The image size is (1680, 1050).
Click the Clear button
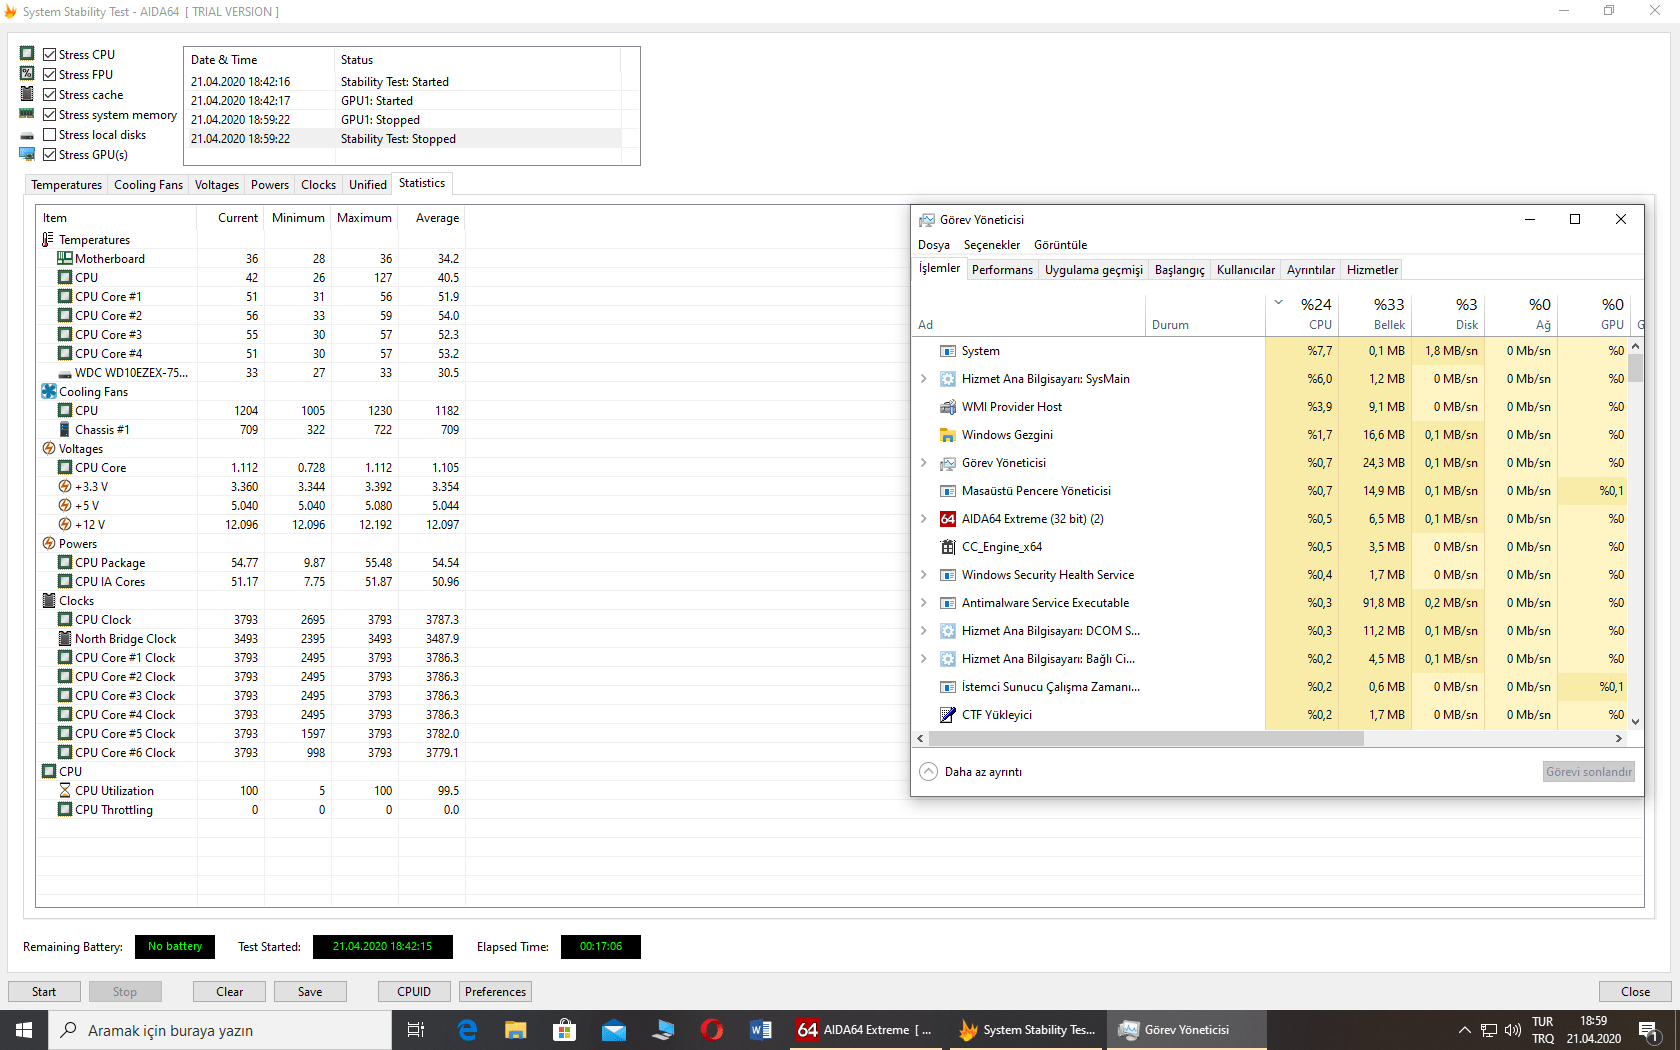tap(229, 992)
